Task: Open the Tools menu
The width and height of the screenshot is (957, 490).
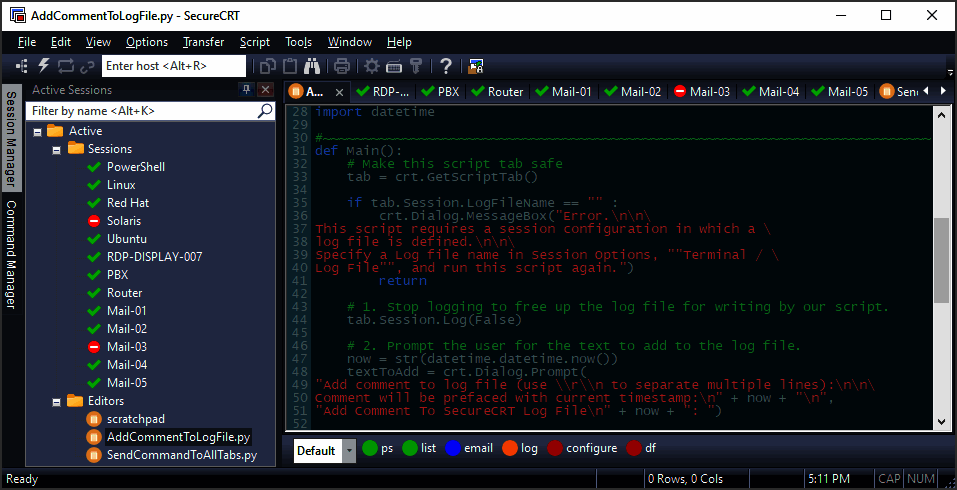Action: tap(298, 42)
